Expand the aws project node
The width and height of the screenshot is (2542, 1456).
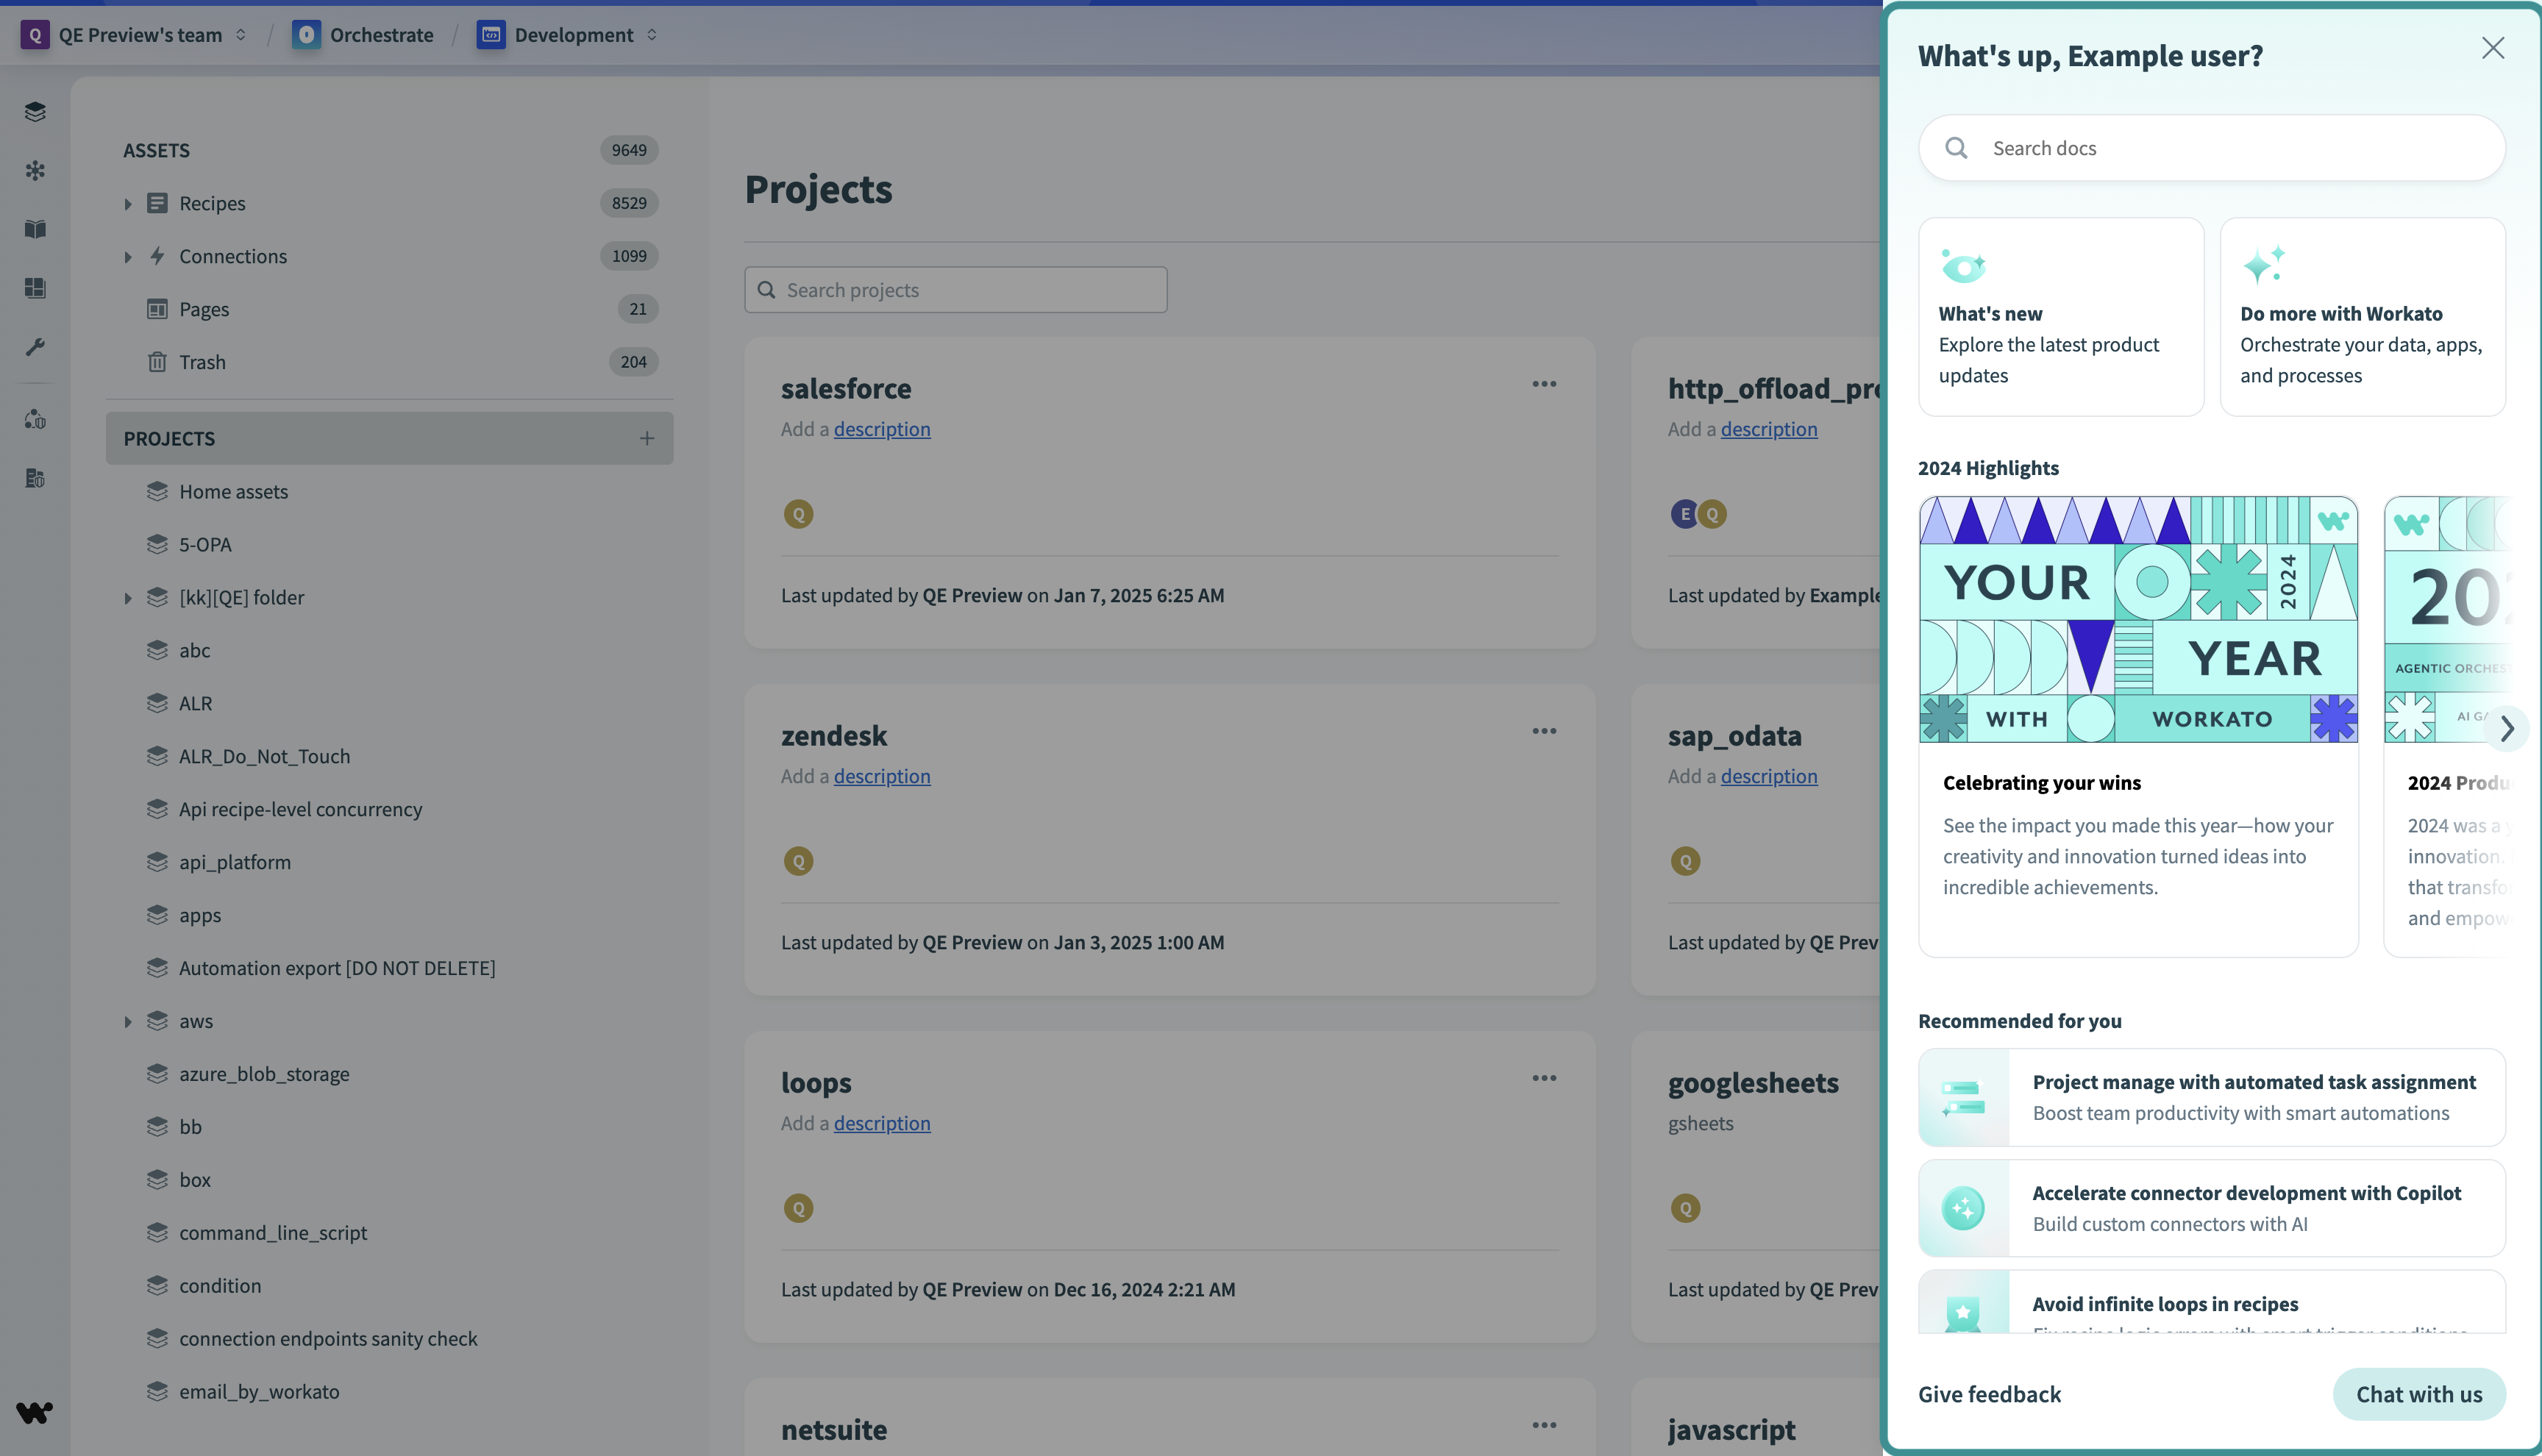pos(128,1021)
